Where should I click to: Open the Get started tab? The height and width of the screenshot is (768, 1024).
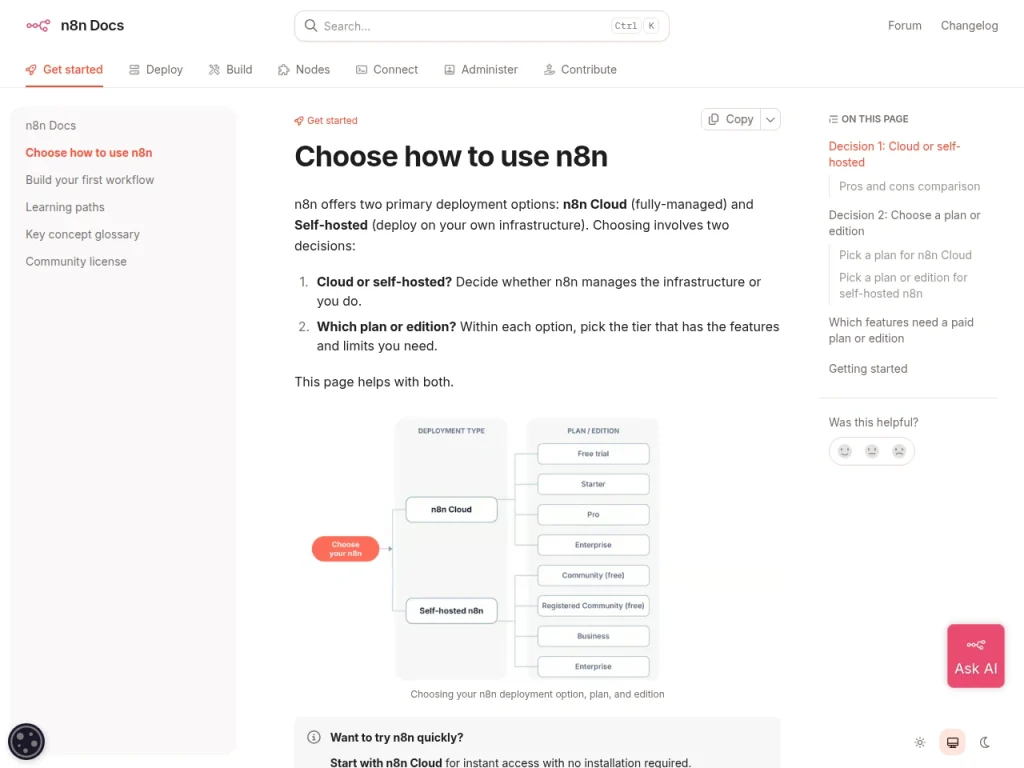pos(64,70)
